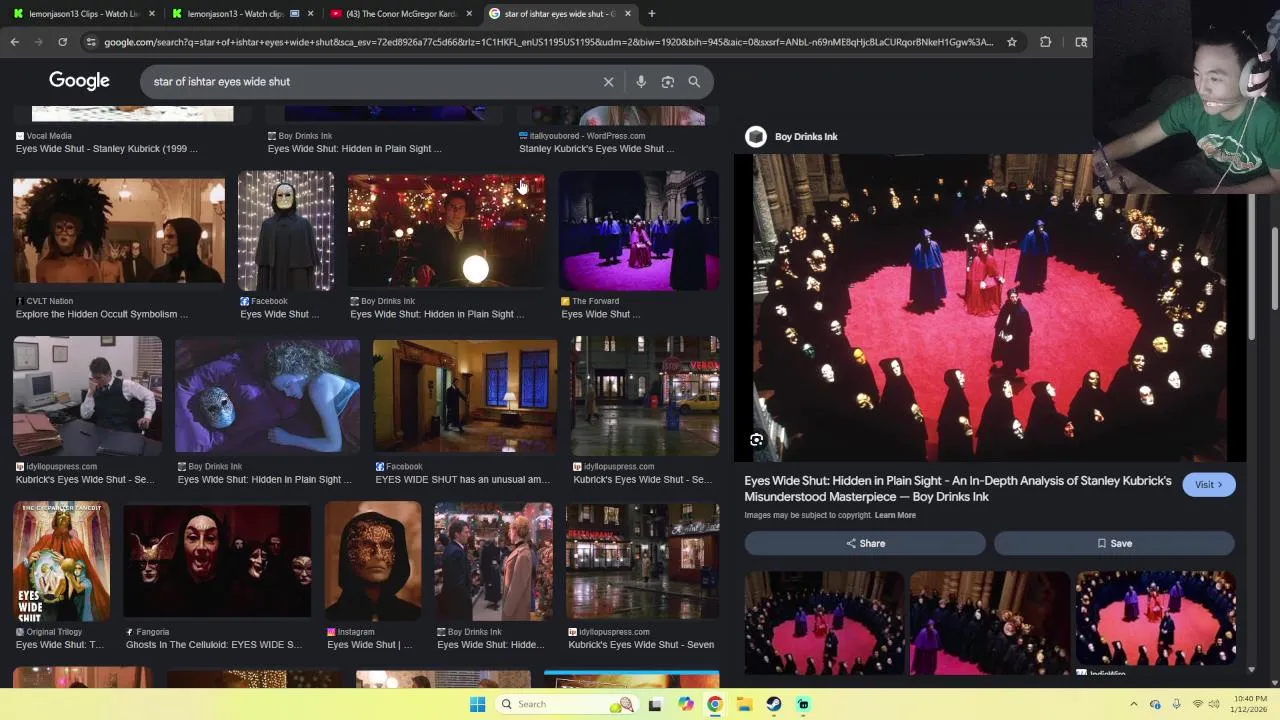Open the mask on pillow thumbnail

click(x=267, y=396)
